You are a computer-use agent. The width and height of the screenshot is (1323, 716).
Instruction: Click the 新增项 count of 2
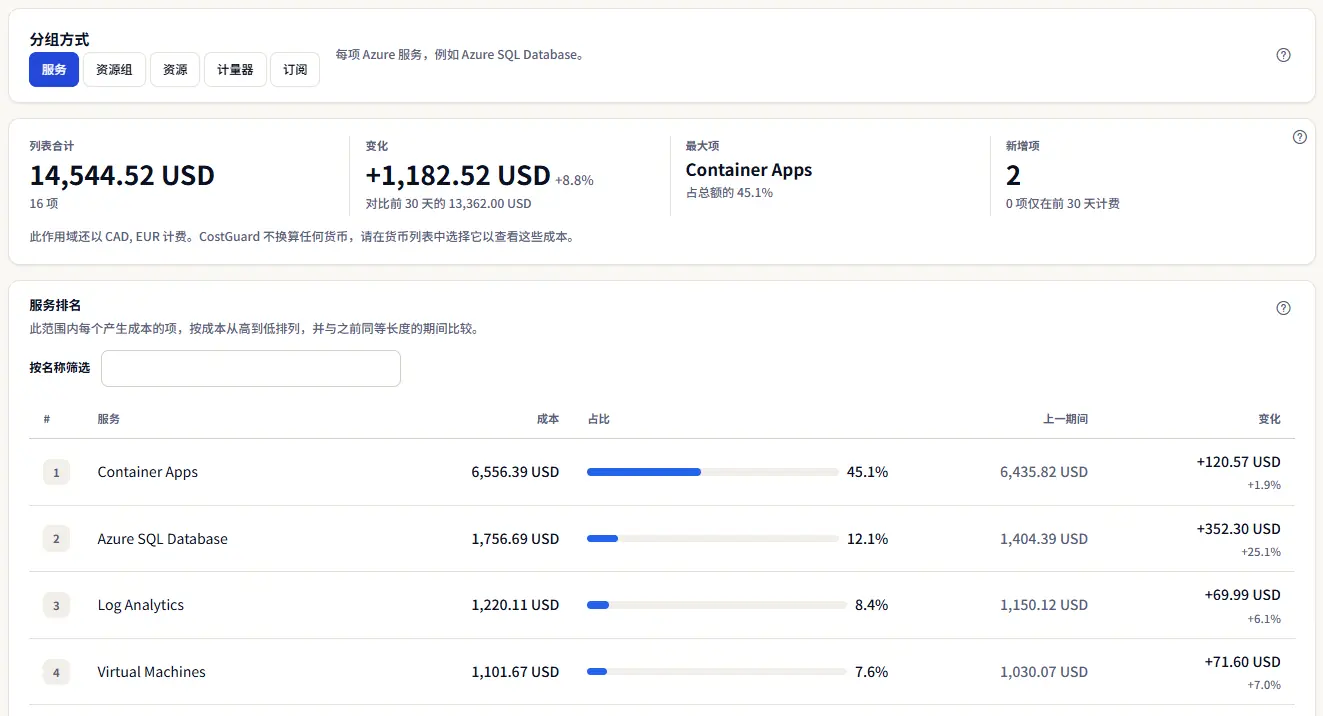point(1013,176)
